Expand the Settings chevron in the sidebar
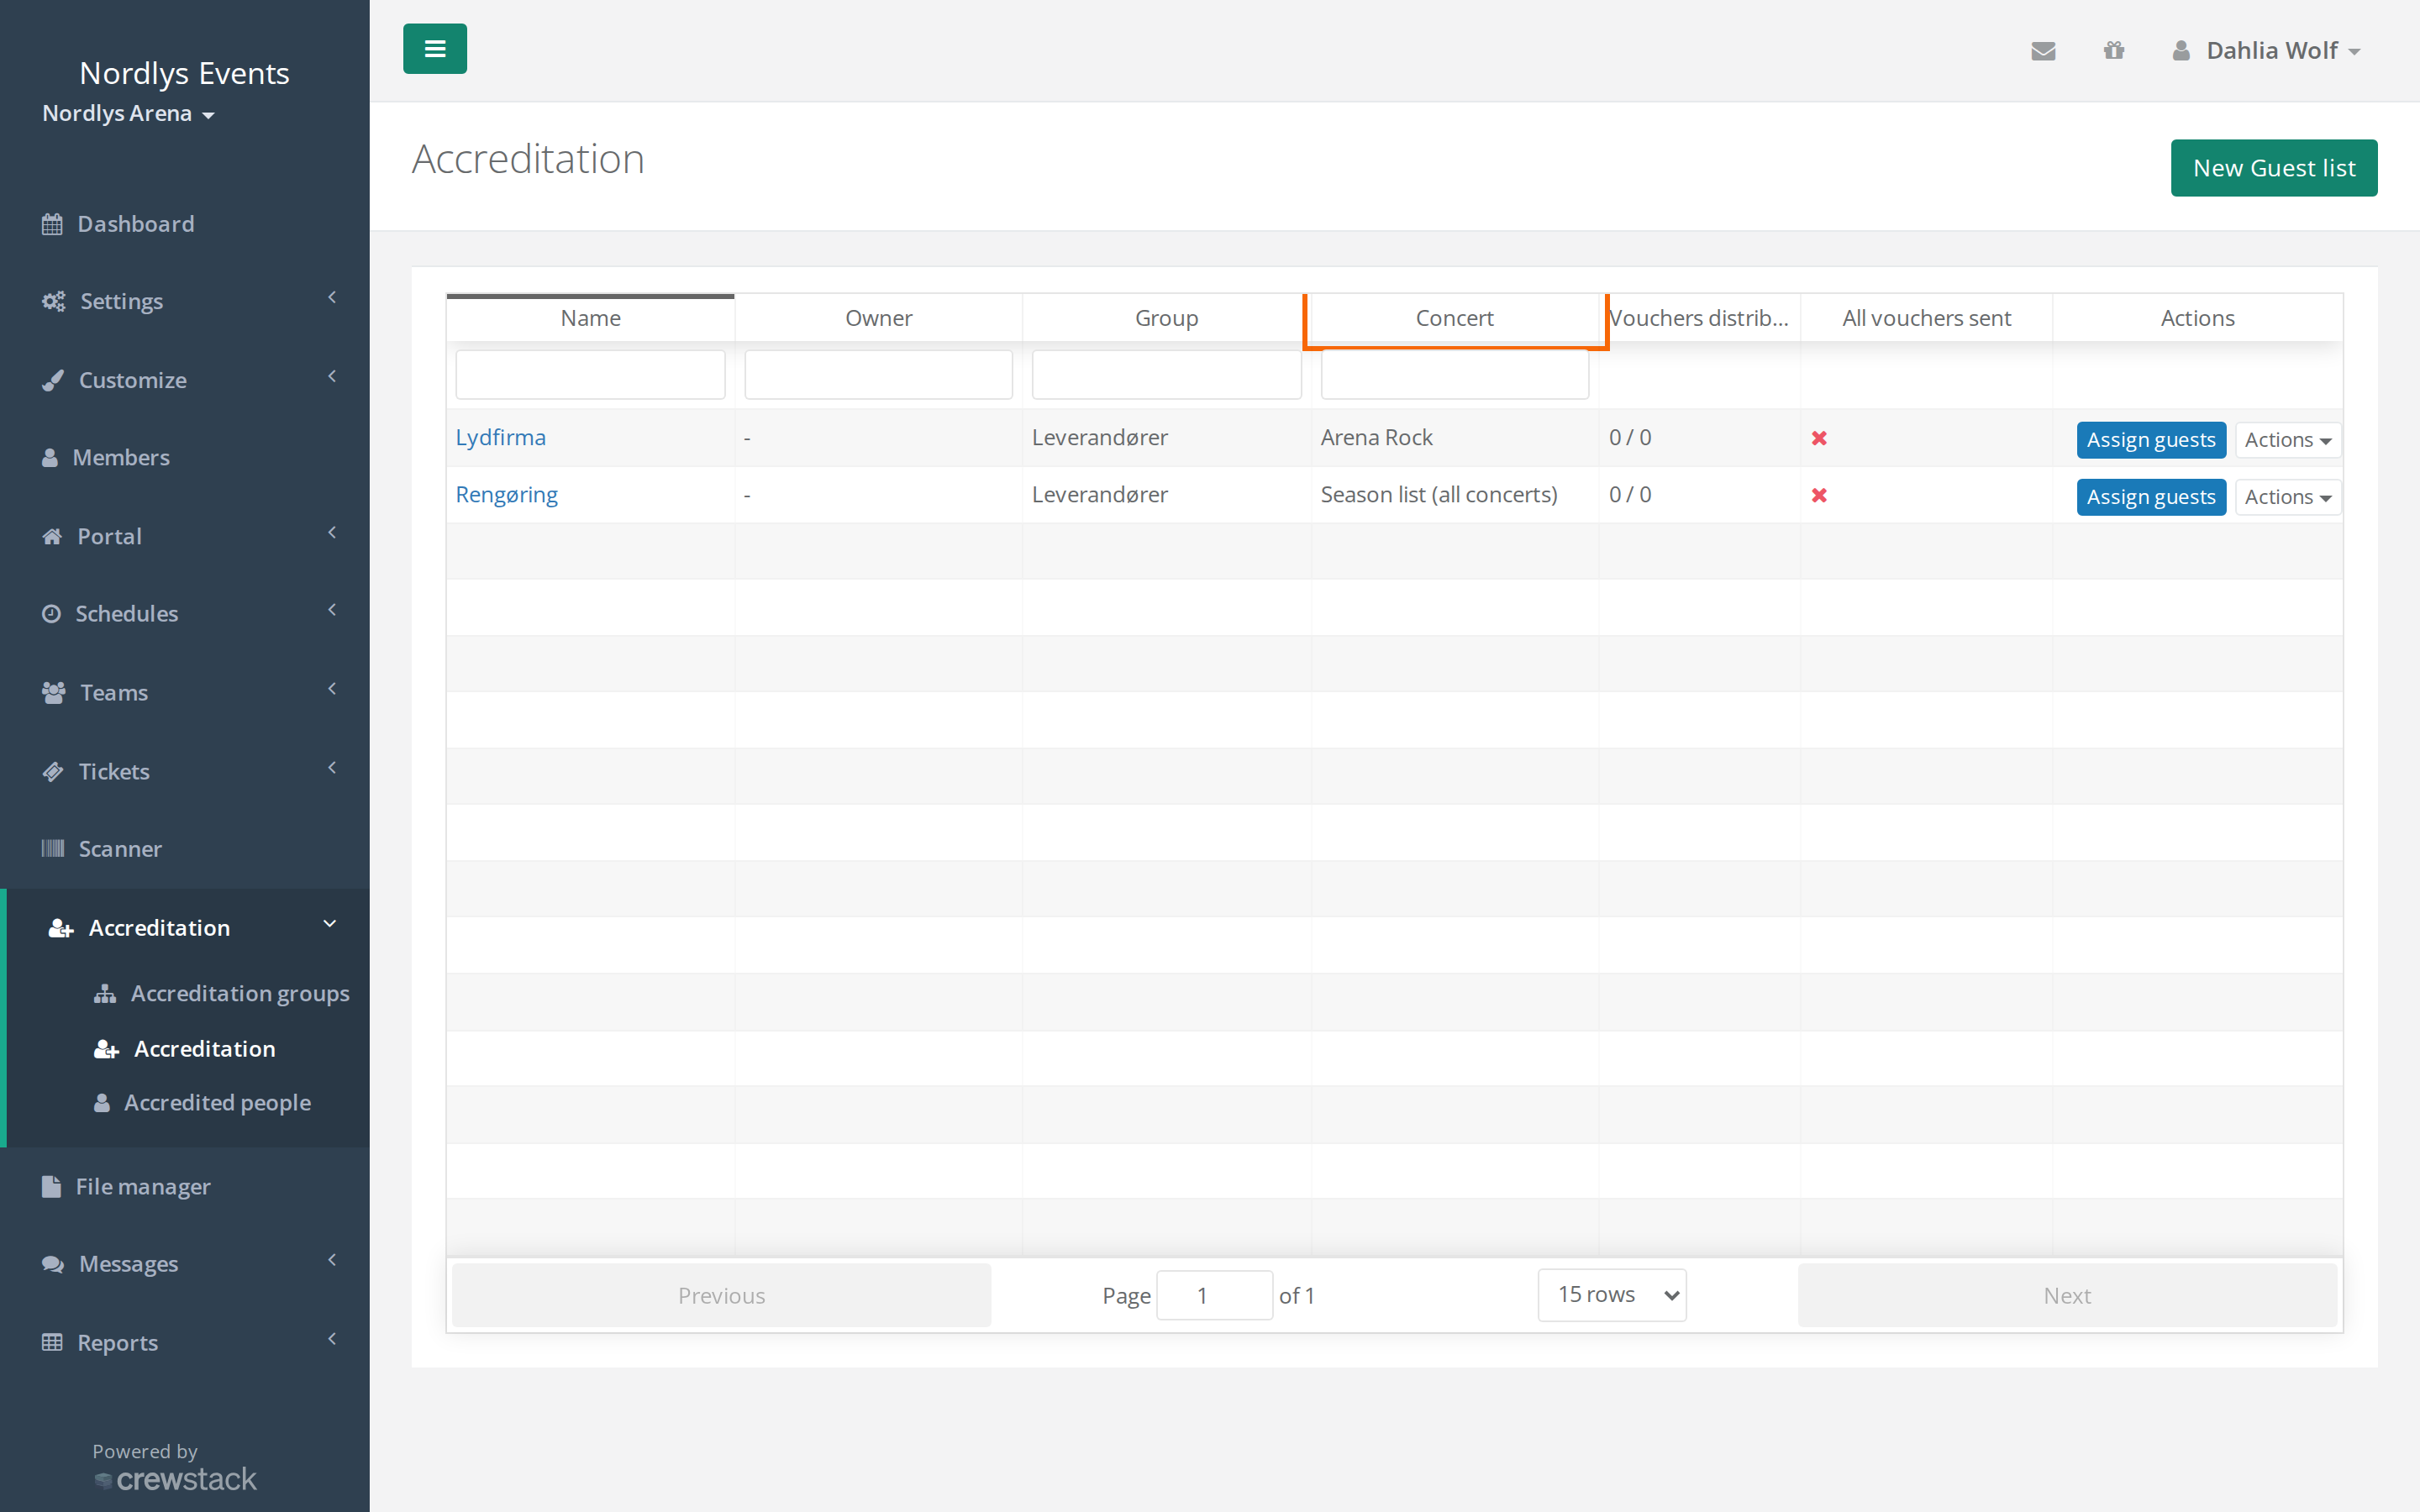This screenshot has width=2420, height=1512. tap(332, 297)
